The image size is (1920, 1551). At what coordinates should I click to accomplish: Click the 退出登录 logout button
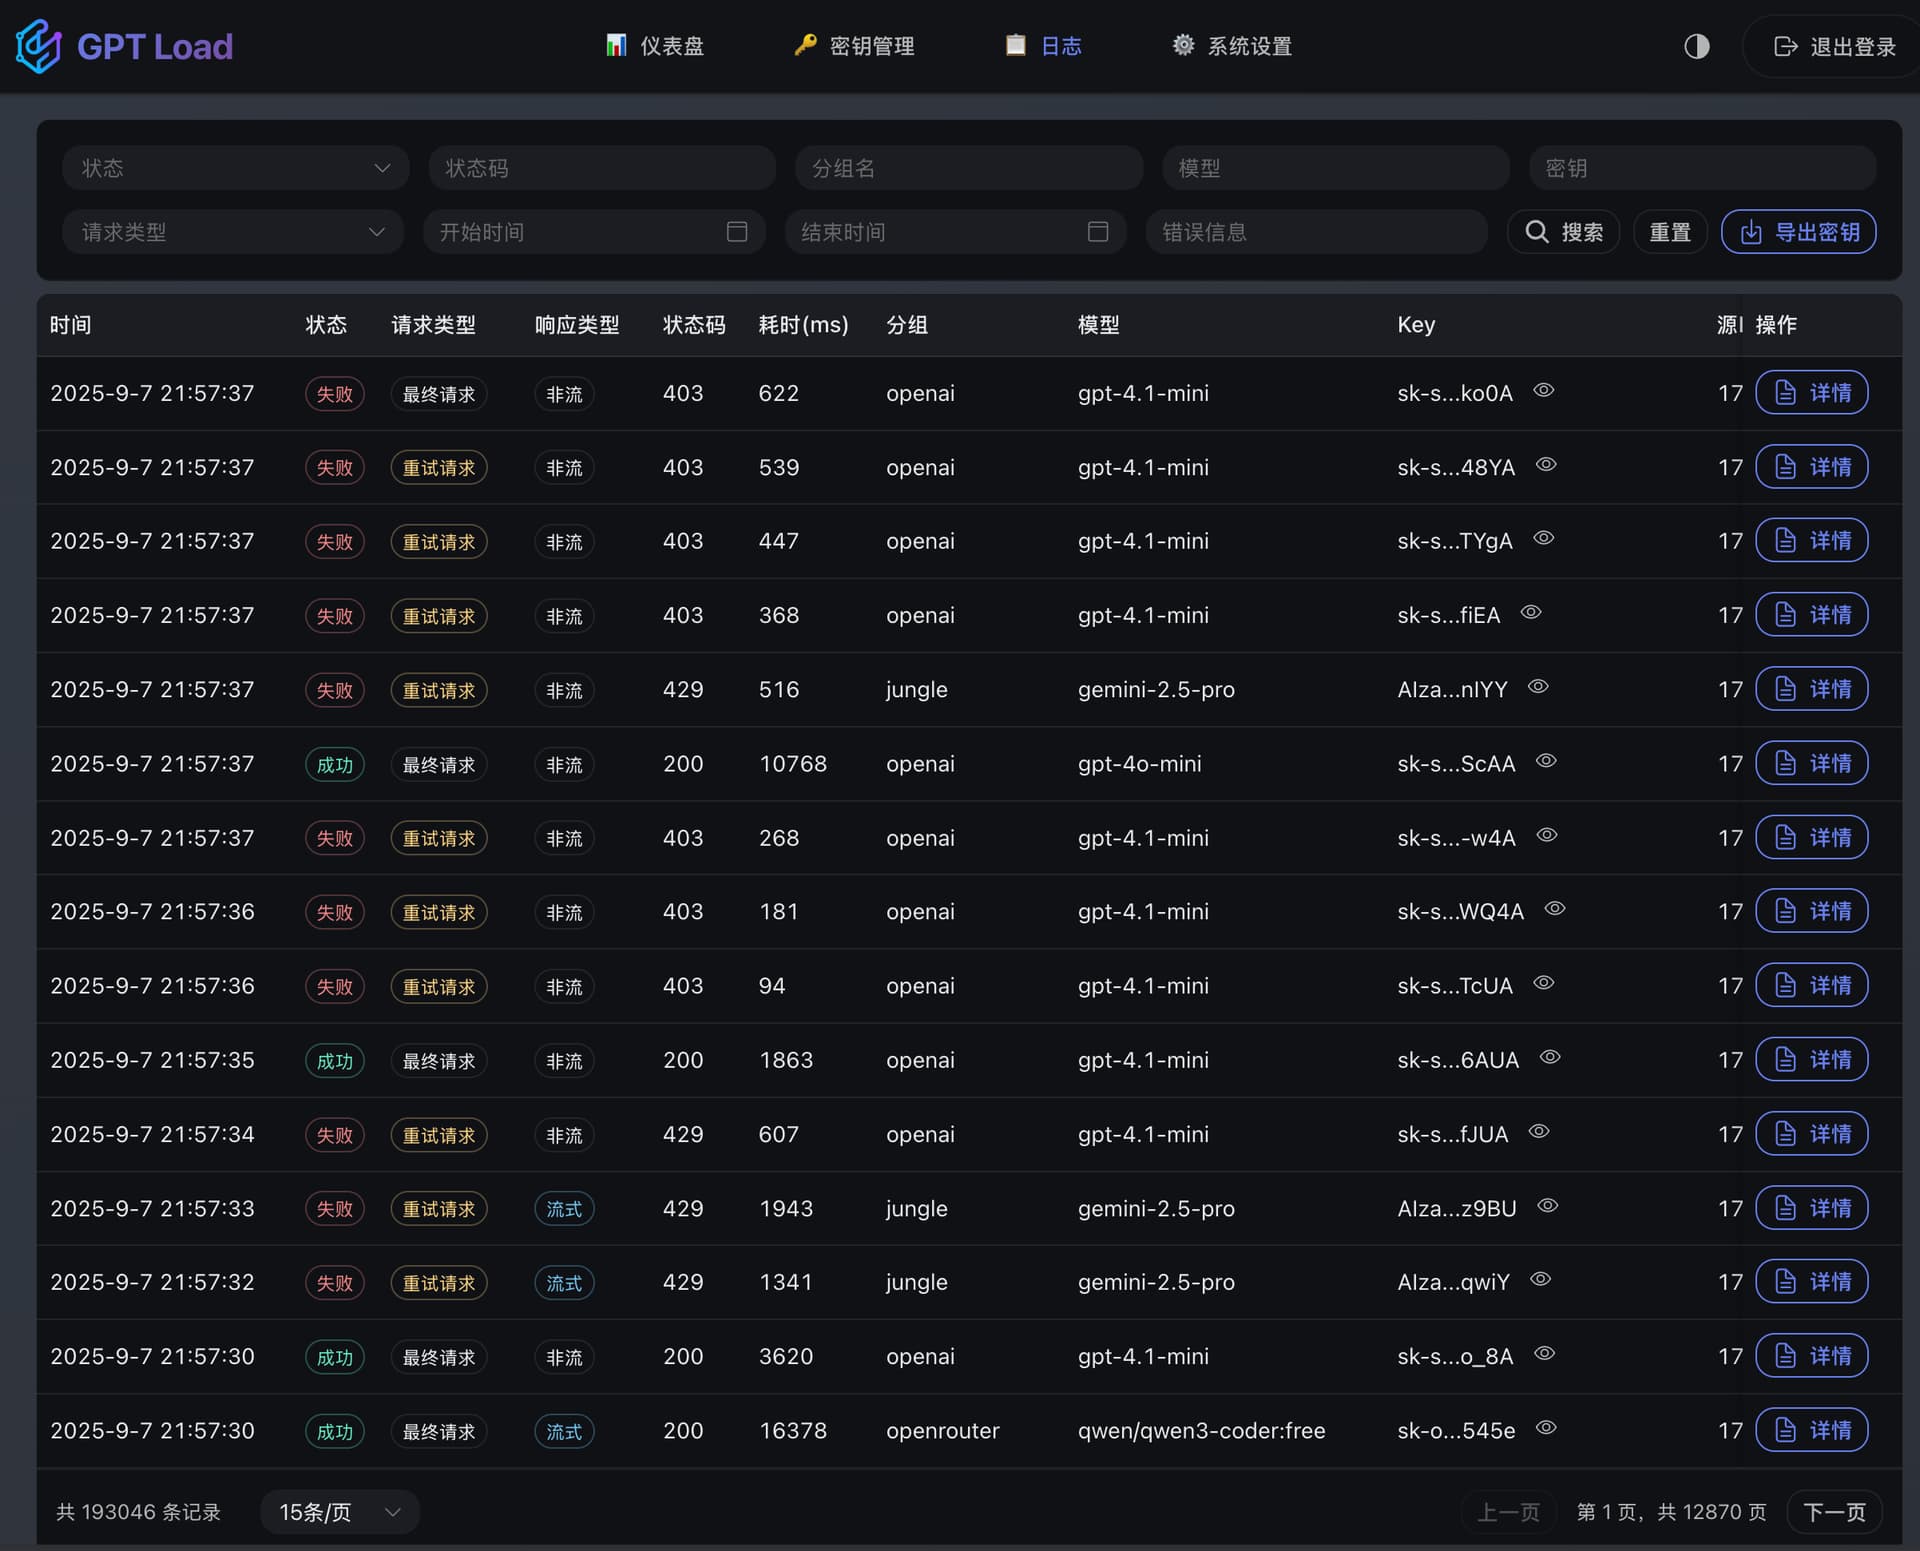(1834, 46)
